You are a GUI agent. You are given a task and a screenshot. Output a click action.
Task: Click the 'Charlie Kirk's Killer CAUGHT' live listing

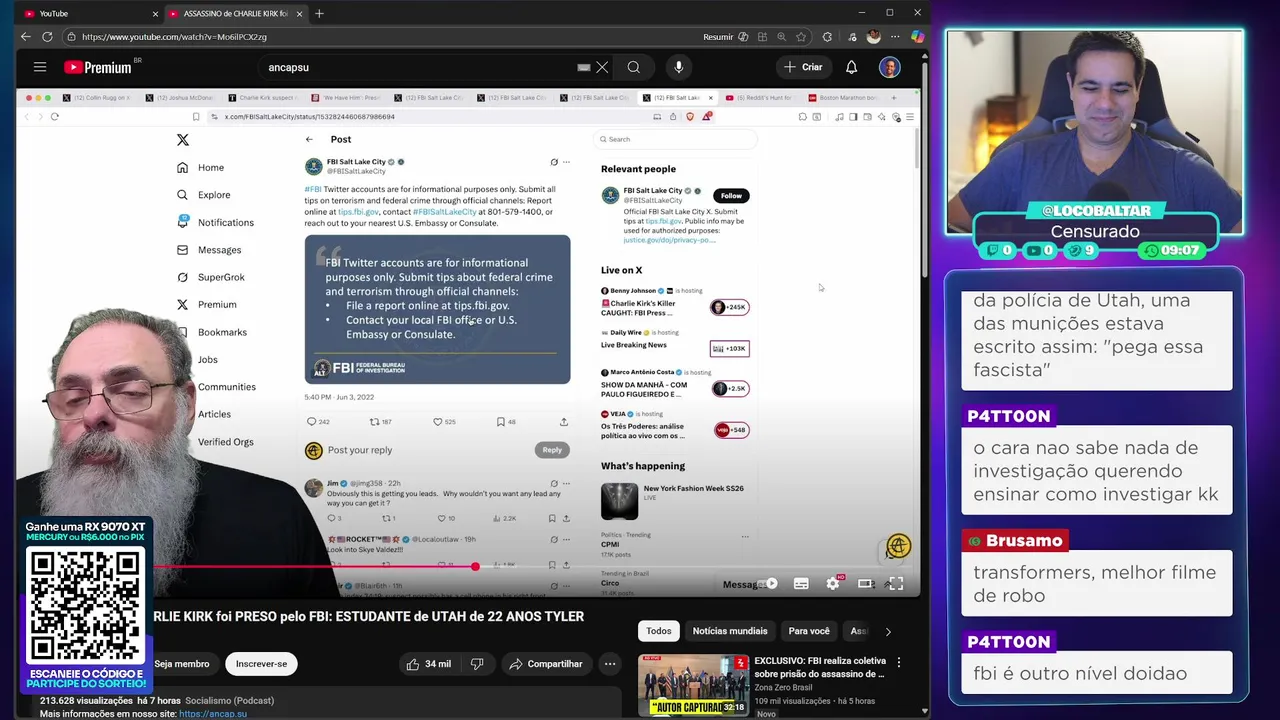point(675,302)
